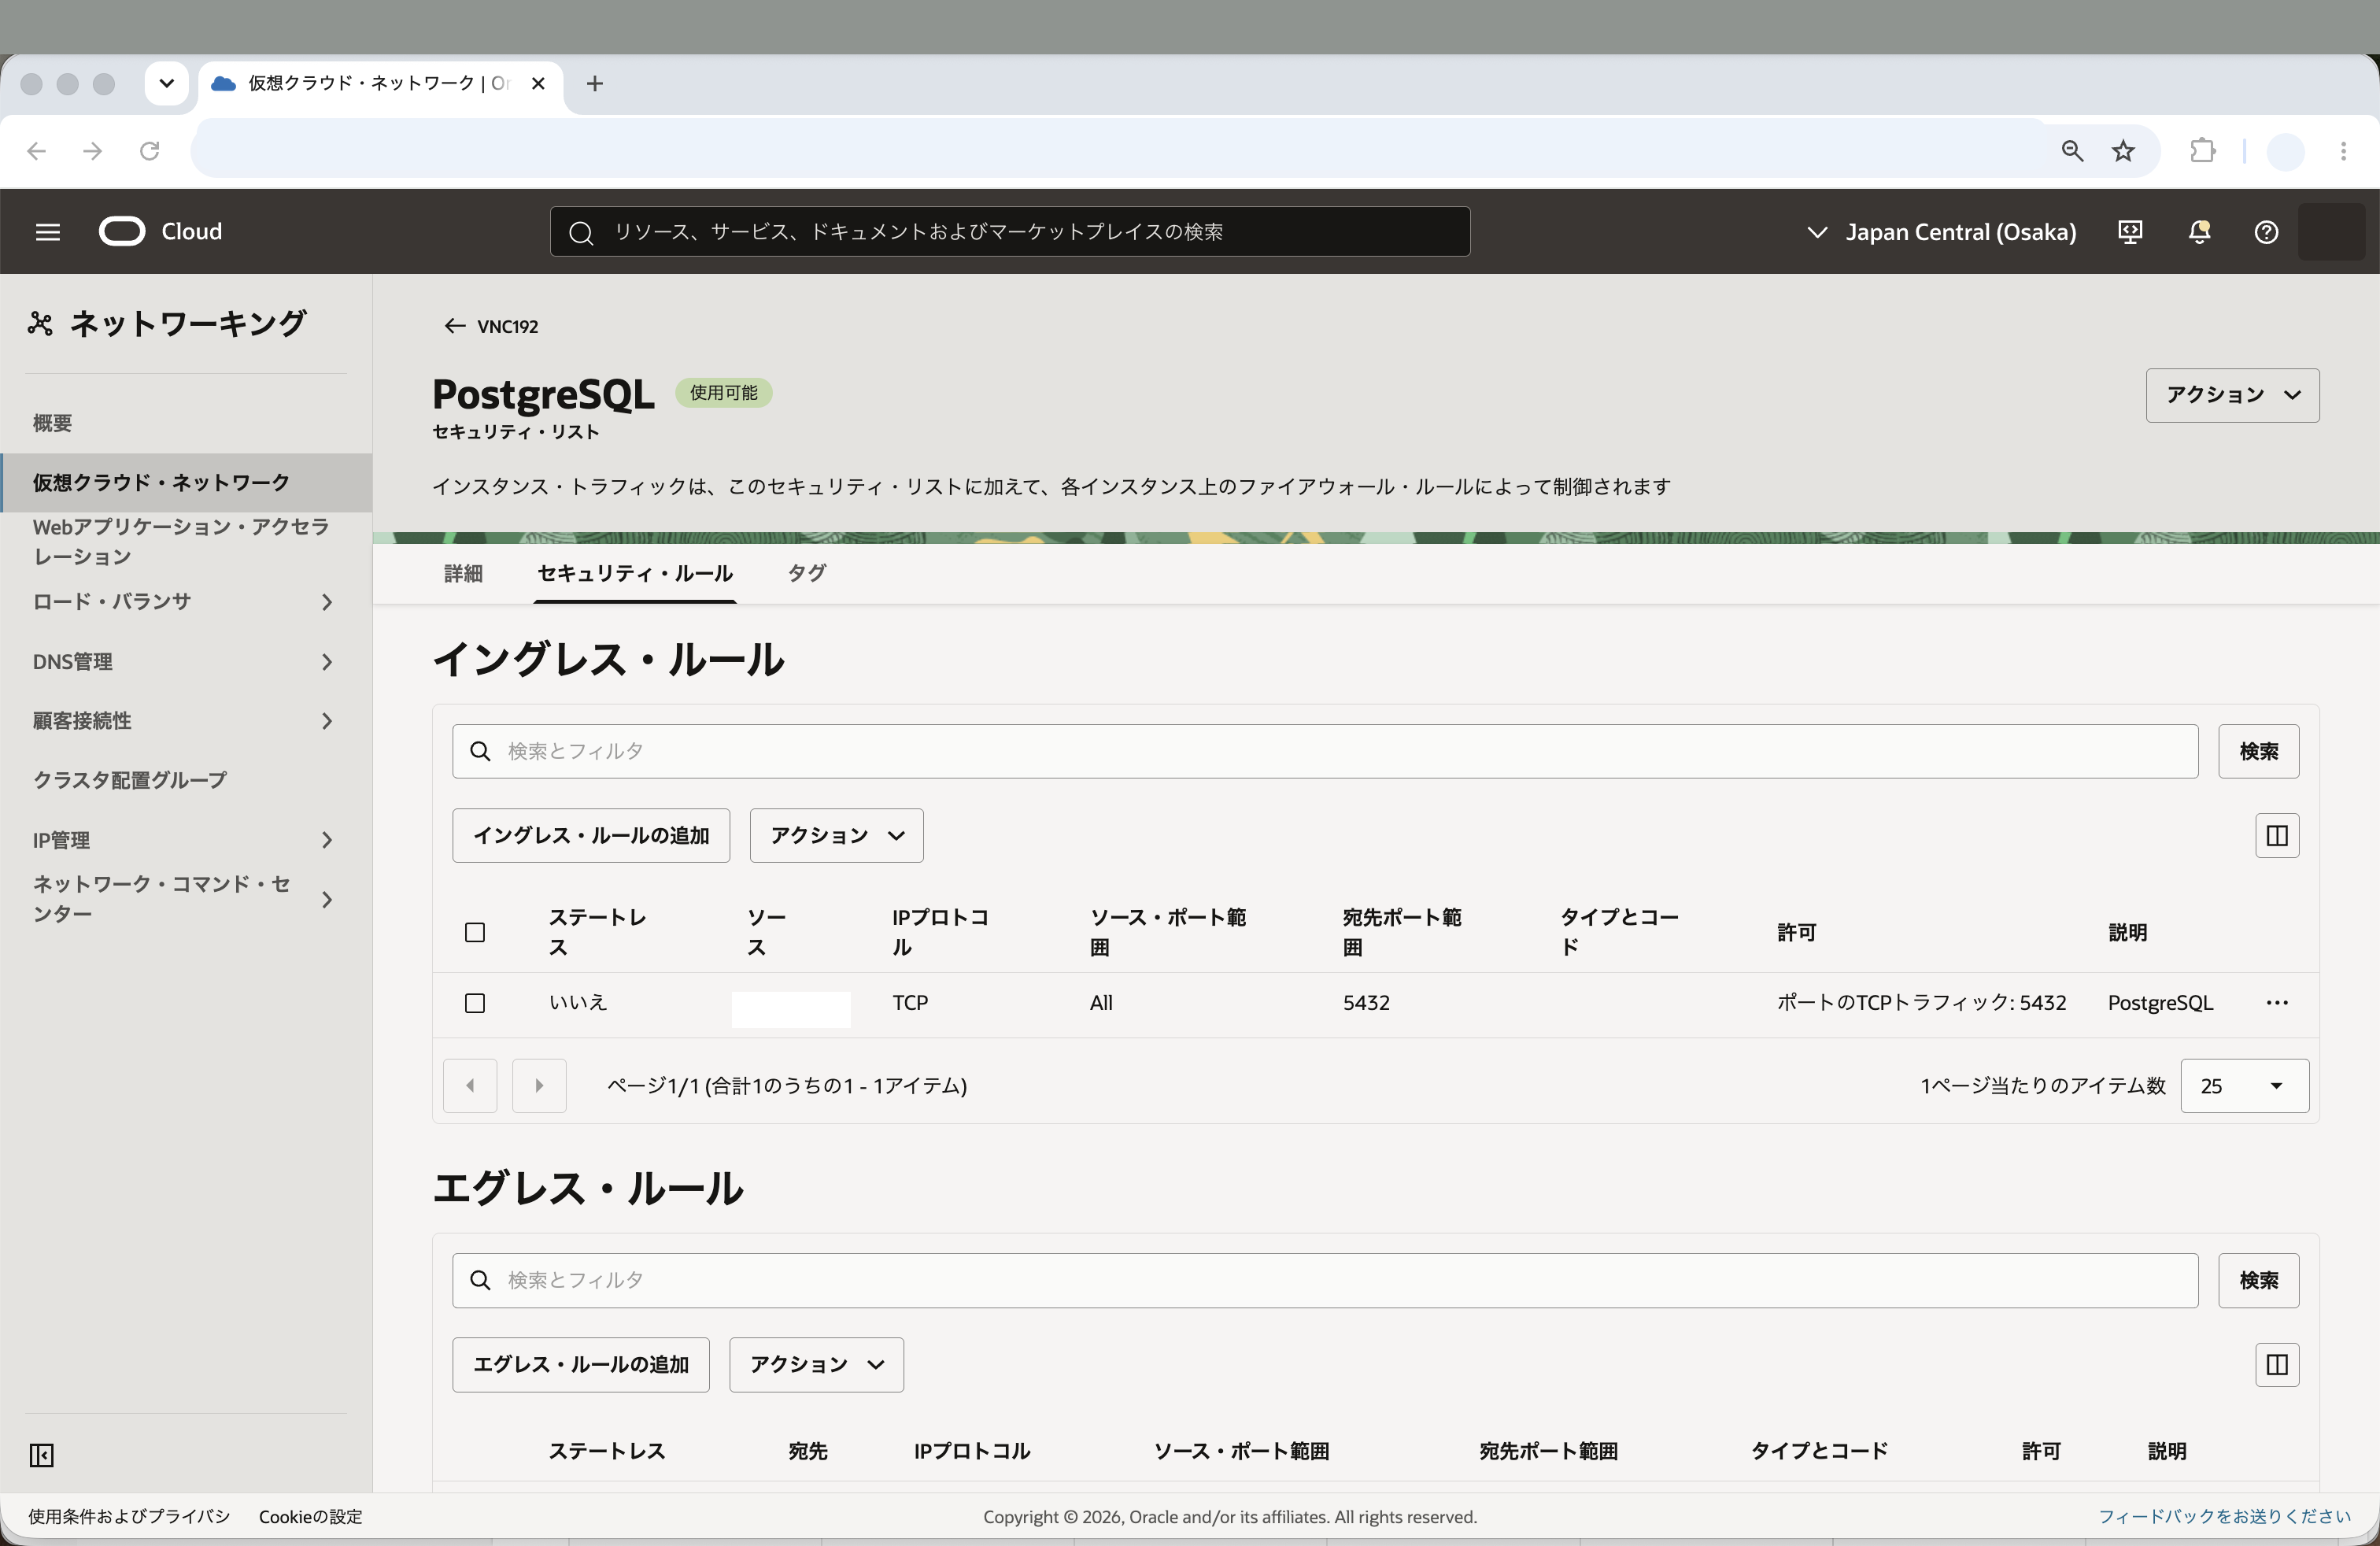Open the egress rules アクション dropdown
Image resolution: width=2380 pixels, height=1546 pixels.
pos(816,1365)
